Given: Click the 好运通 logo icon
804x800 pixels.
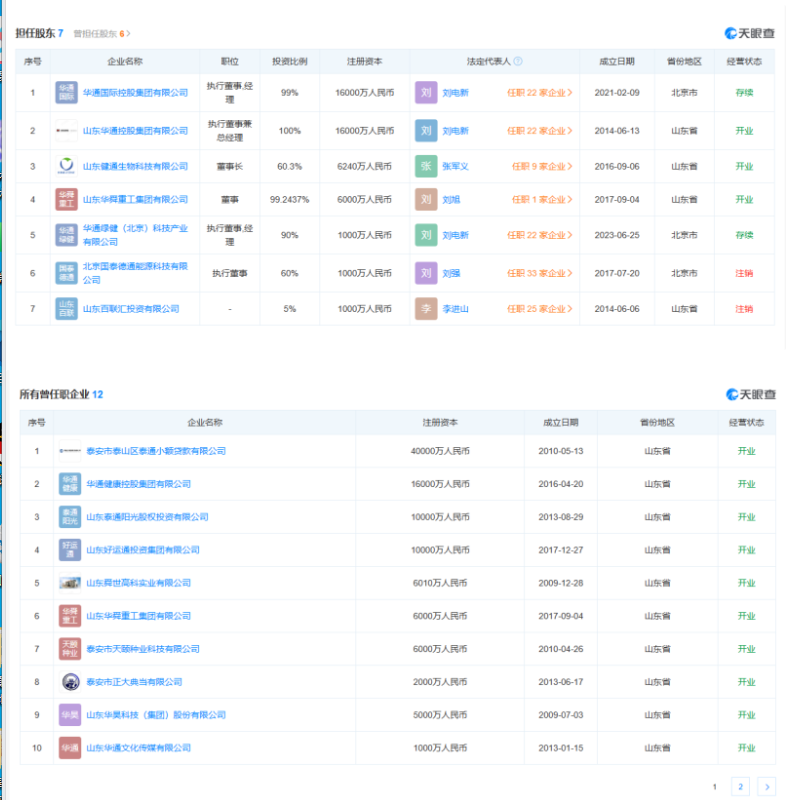Looking at the screenshot, I should (x=70, y=550).
